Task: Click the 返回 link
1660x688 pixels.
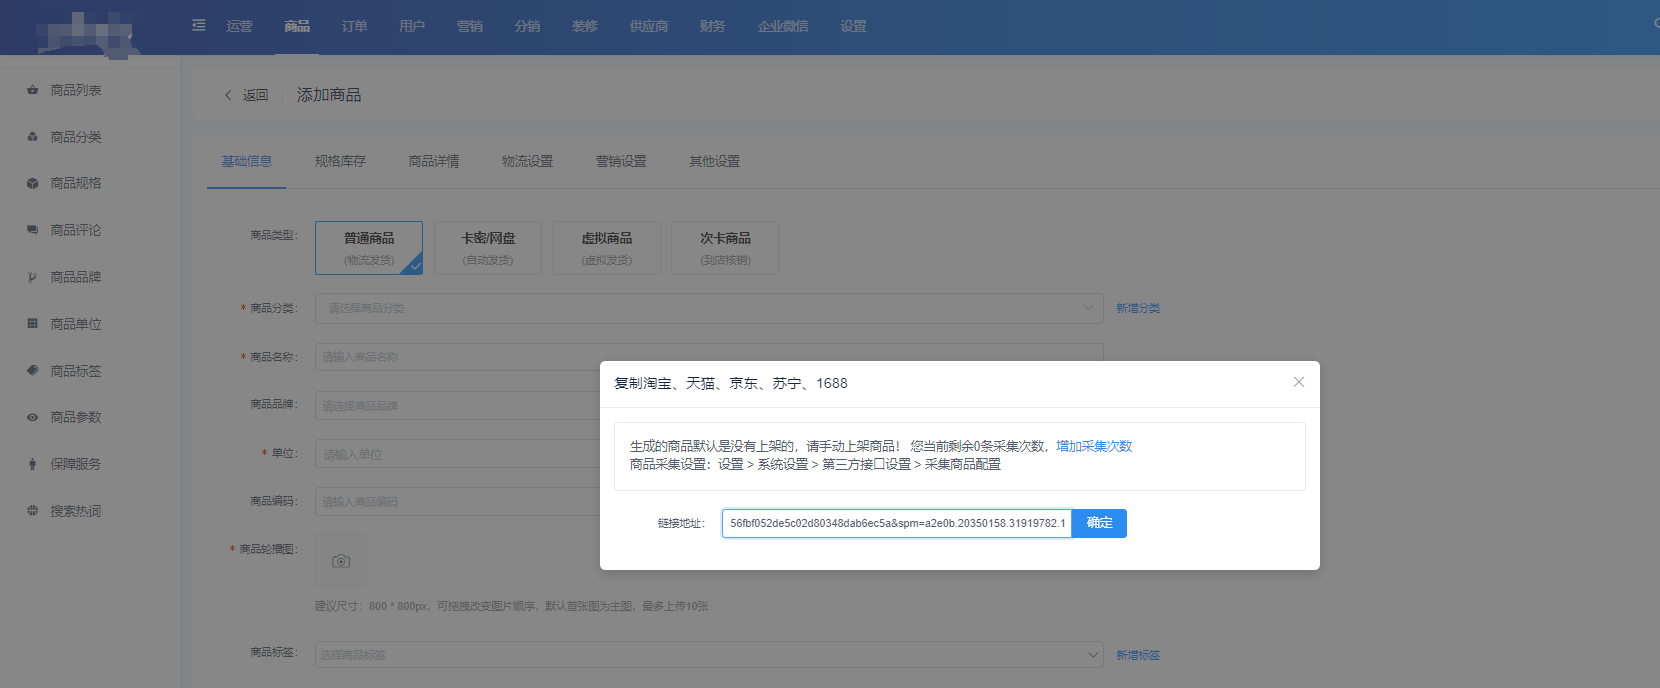Action: pyautogui.click(x=255, y=95)
